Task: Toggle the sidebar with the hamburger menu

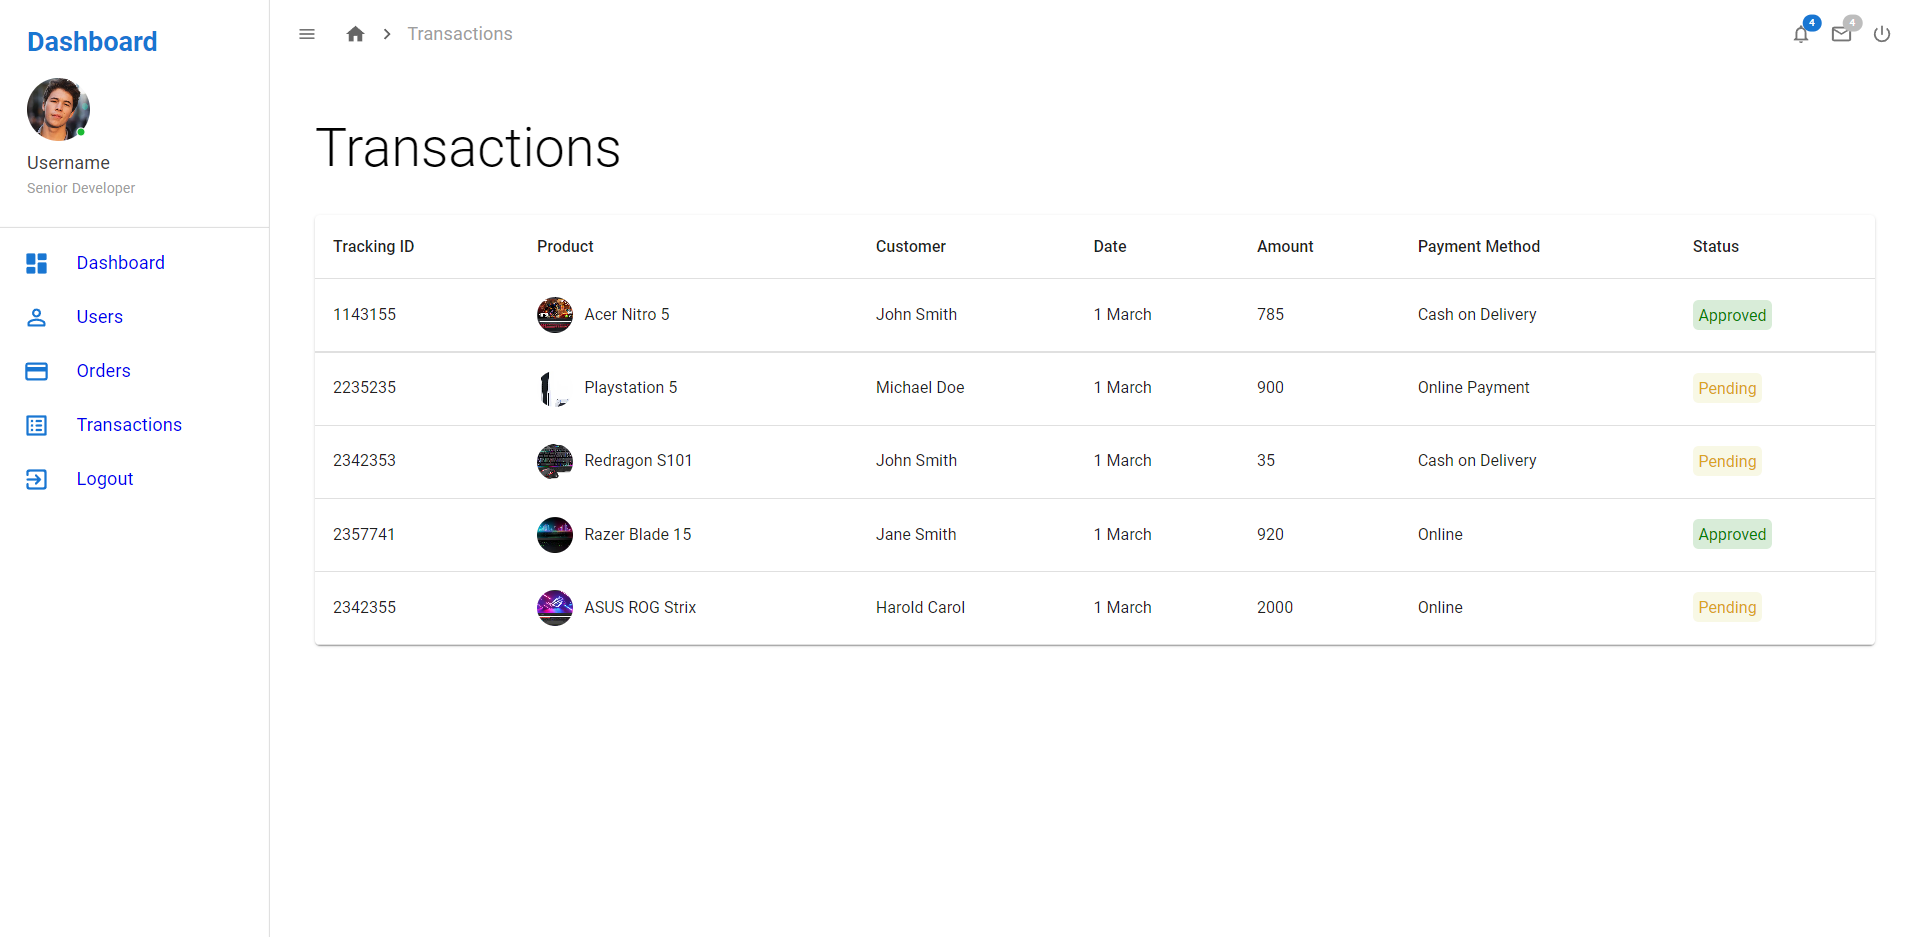Action: click(307, 33)
